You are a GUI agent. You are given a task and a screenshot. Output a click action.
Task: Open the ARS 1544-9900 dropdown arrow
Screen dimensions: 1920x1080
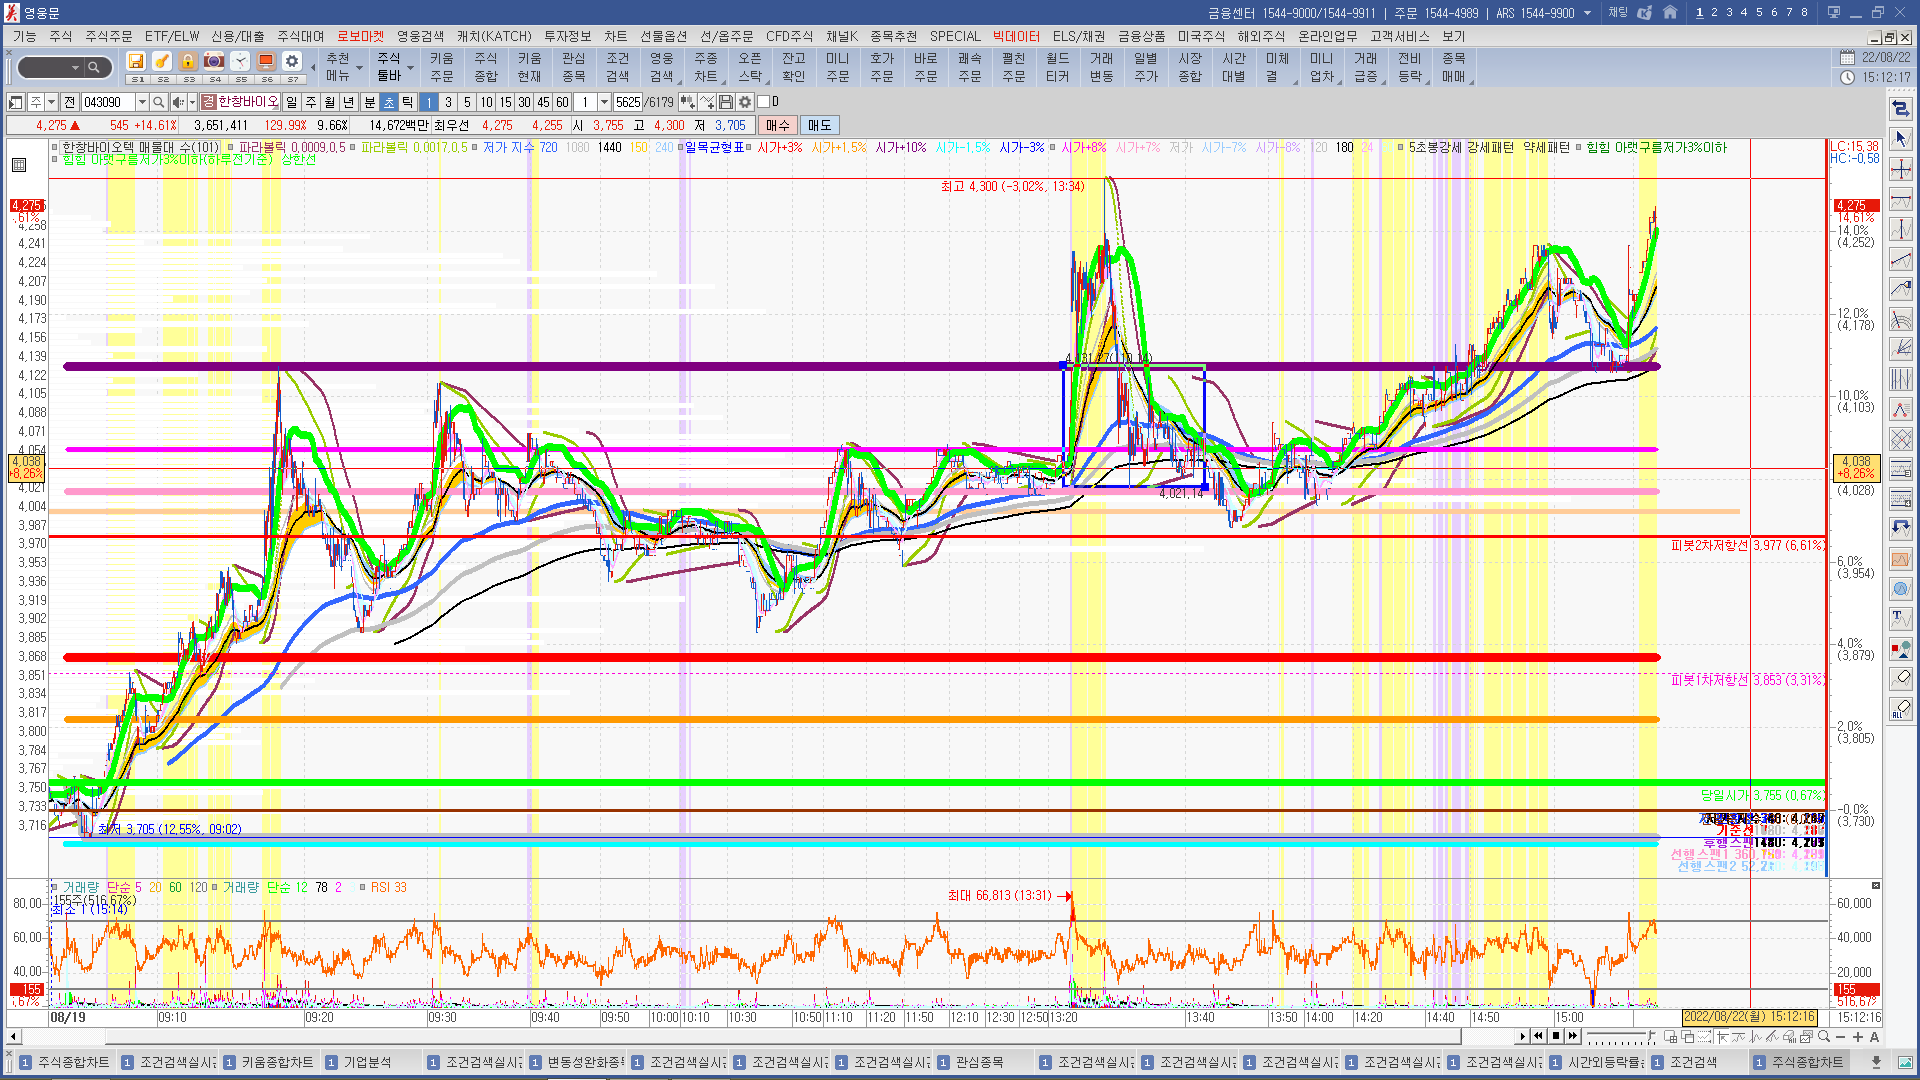[x=1587, y=13]
